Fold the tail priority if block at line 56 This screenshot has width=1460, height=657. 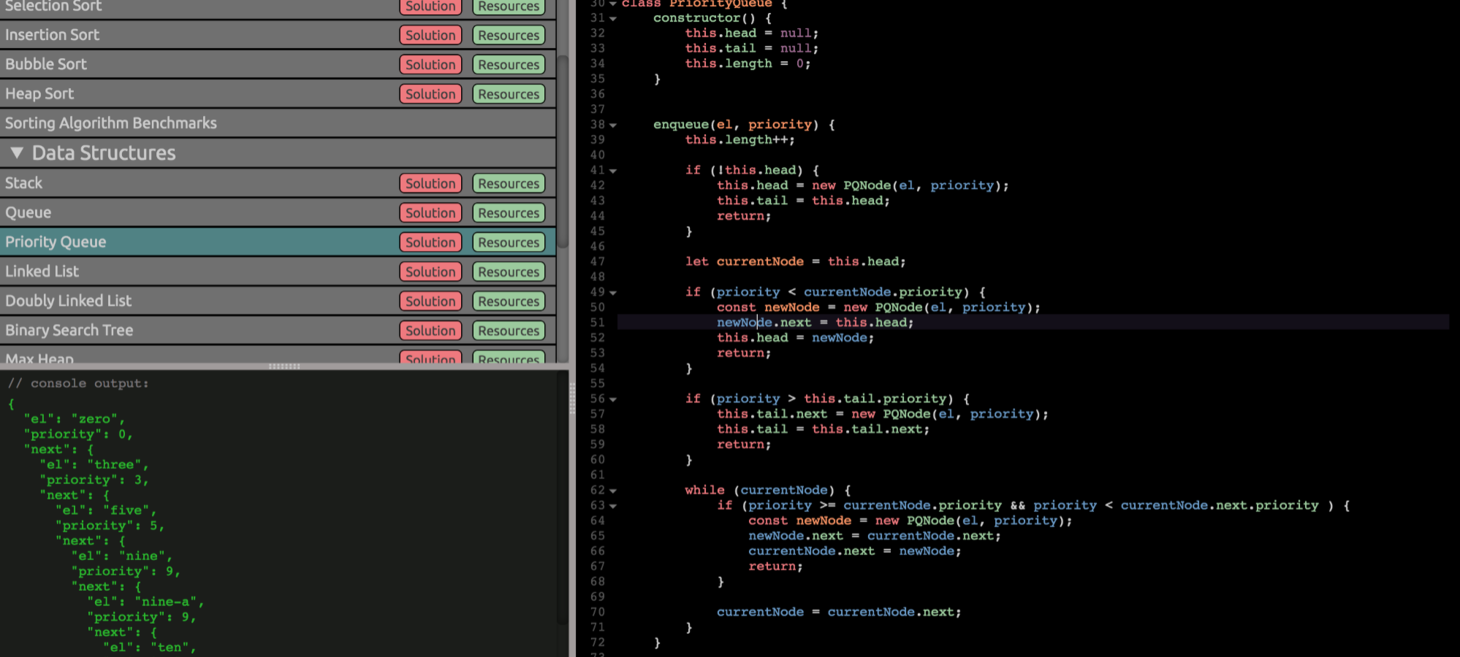pos(613,399)
